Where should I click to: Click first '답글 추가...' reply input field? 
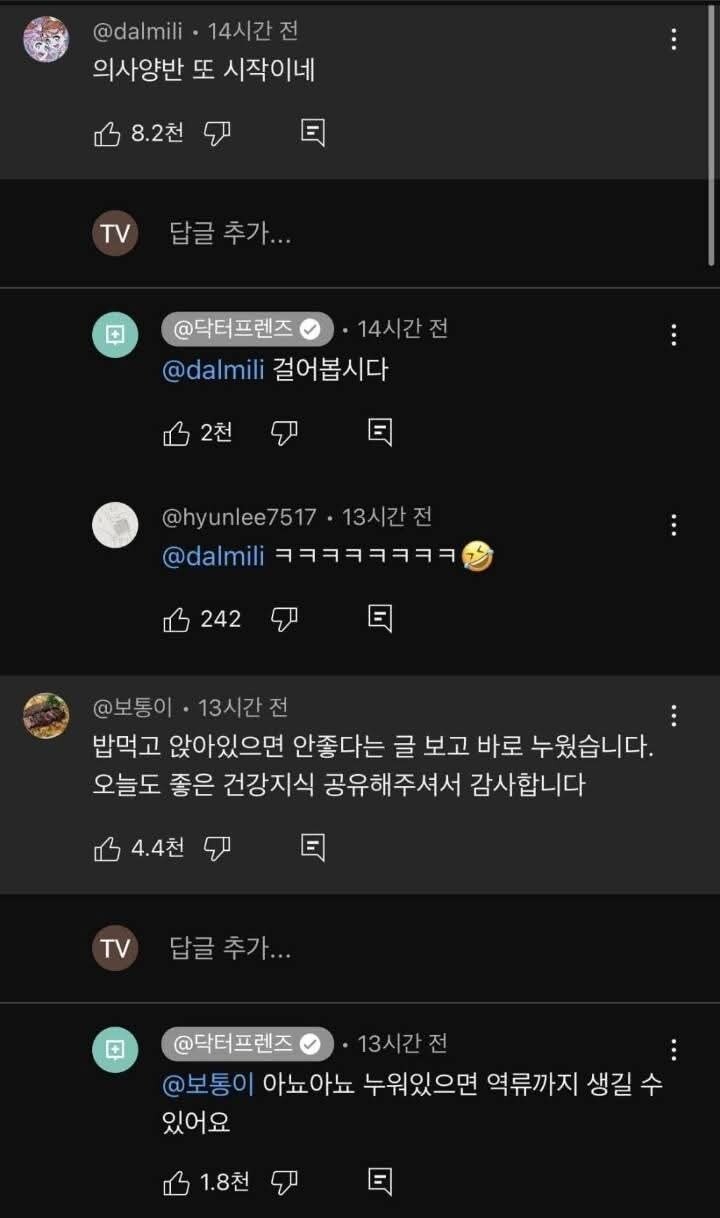pos(230,234)
